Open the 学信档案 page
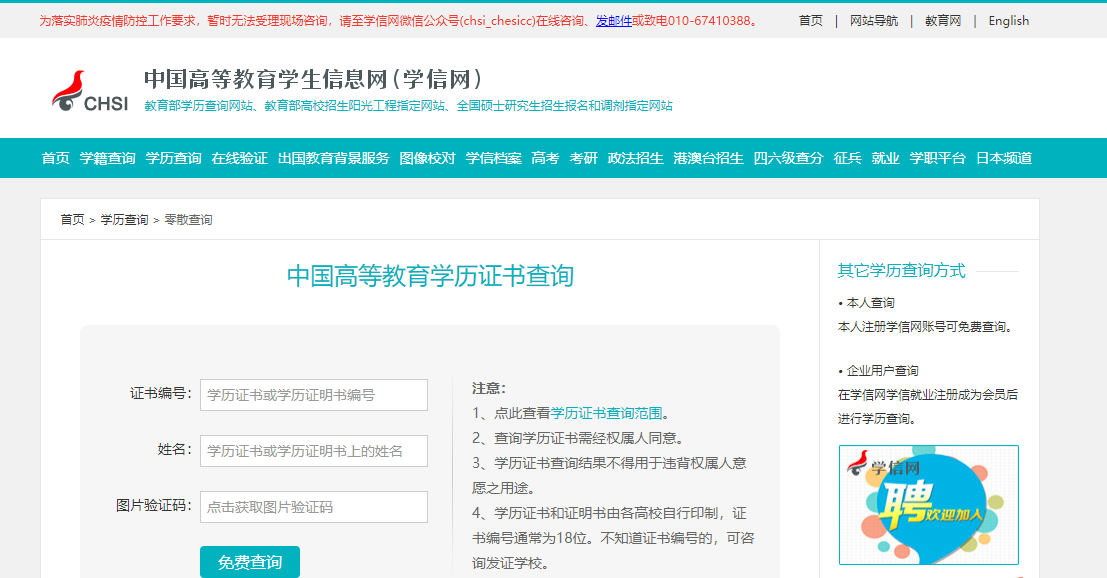Viewport: 1107px width, 578px height. 495,157
